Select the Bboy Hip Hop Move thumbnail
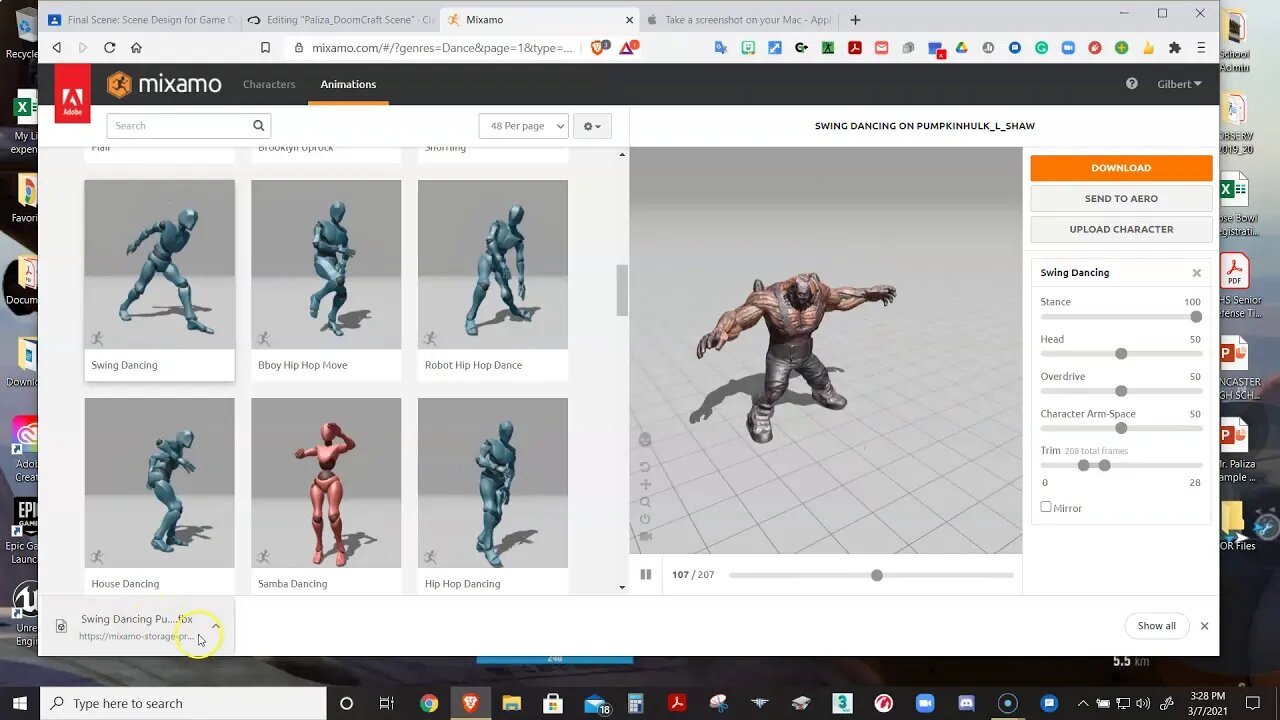This screenshot has width=1280, height=720. (x=326, y=265)
